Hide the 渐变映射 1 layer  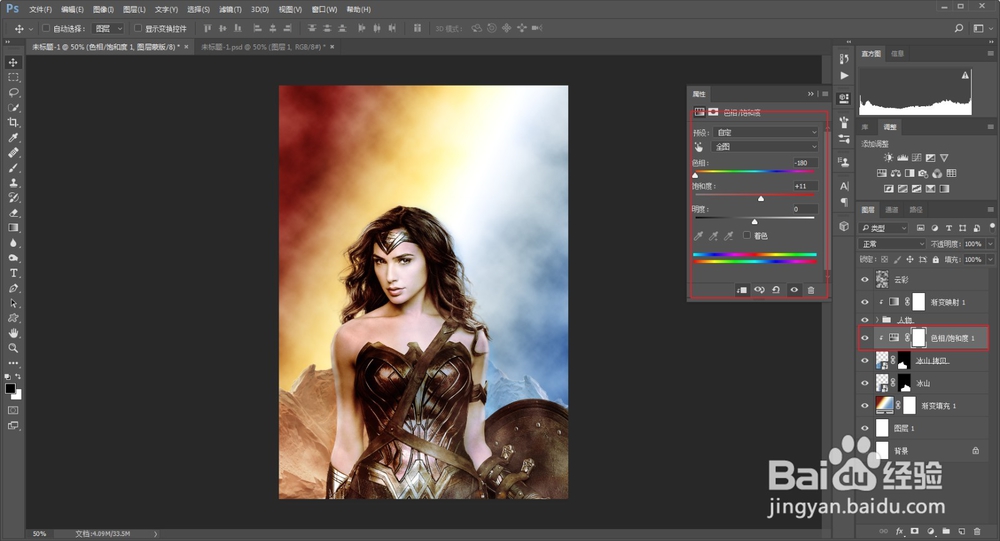click(x=865, y=302)
